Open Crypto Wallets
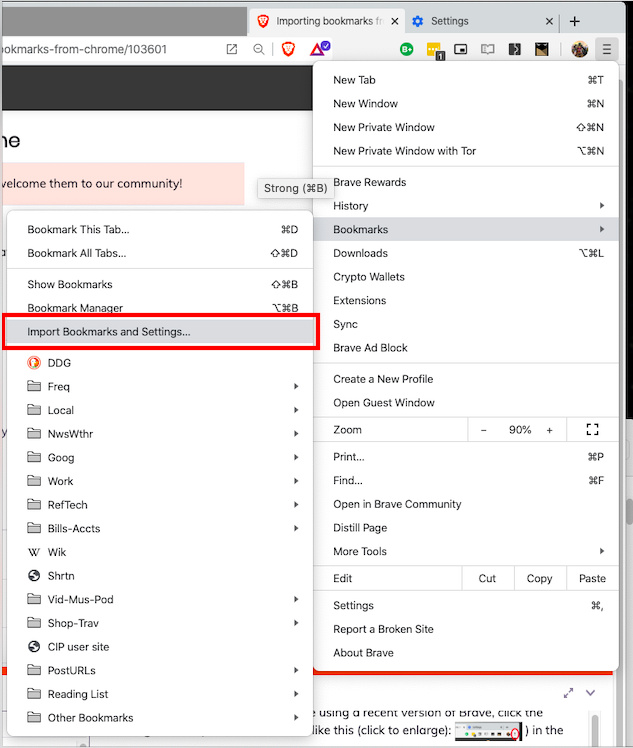The height and width of the screenshot is (748, 633). coord(466,277)
